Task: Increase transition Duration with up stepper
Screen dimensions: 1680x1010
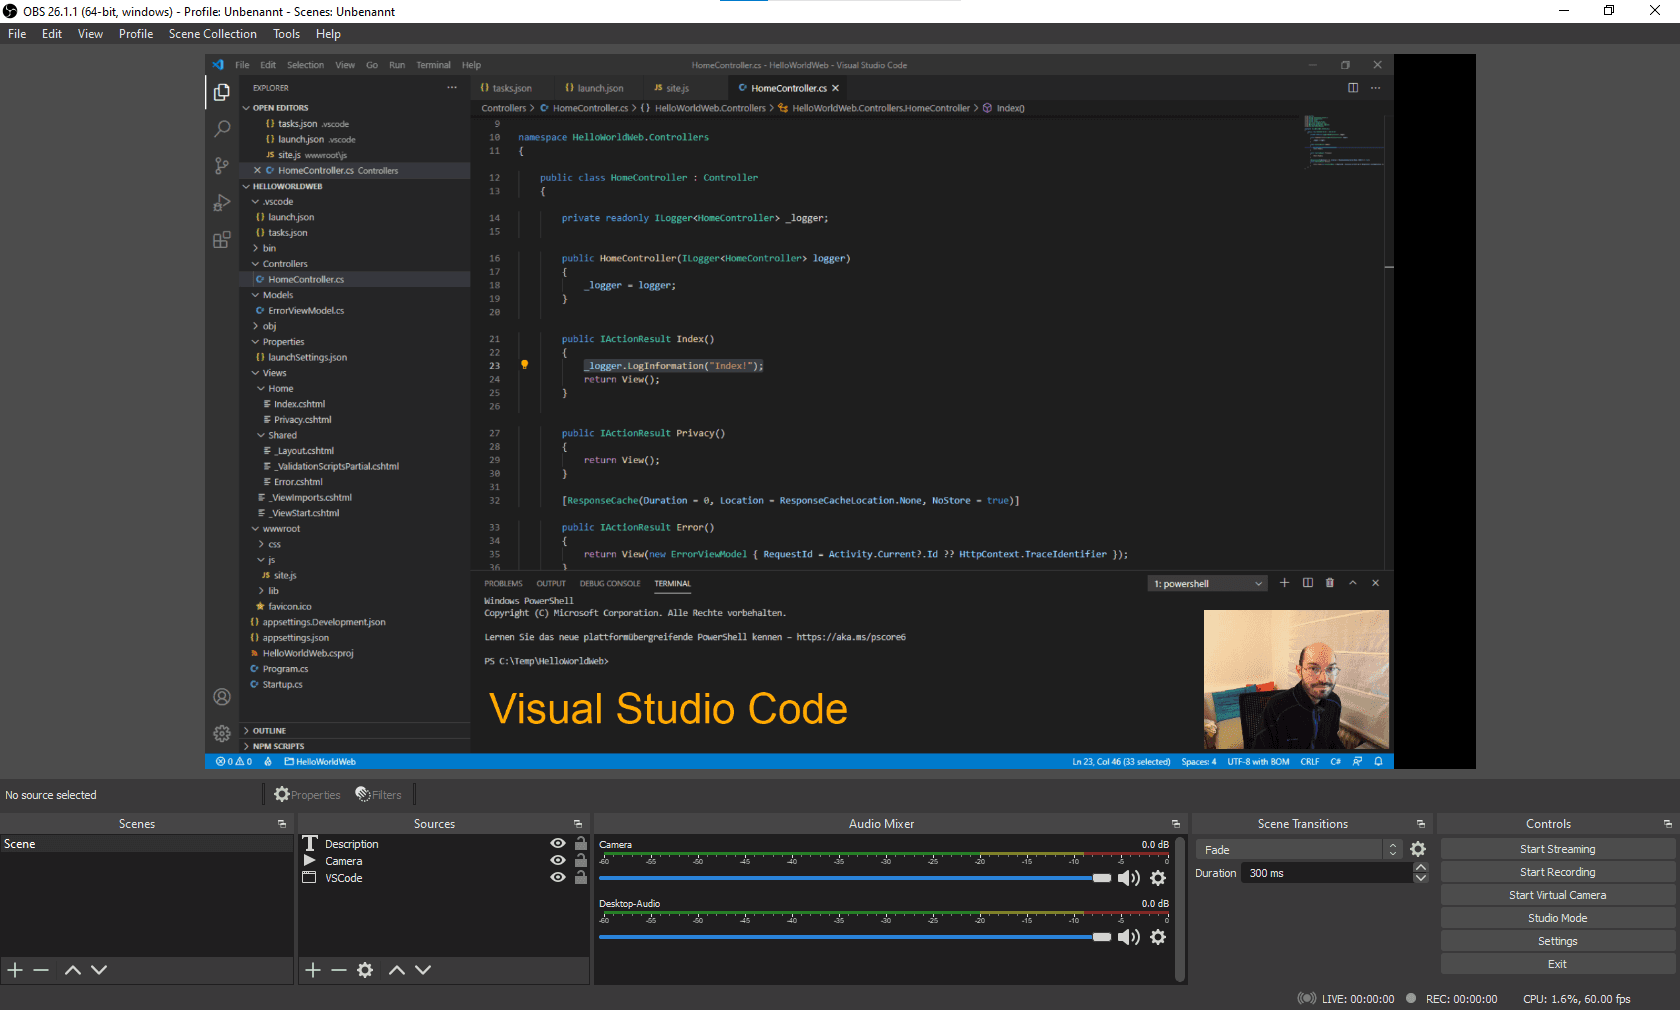Action: [1420, 868]
